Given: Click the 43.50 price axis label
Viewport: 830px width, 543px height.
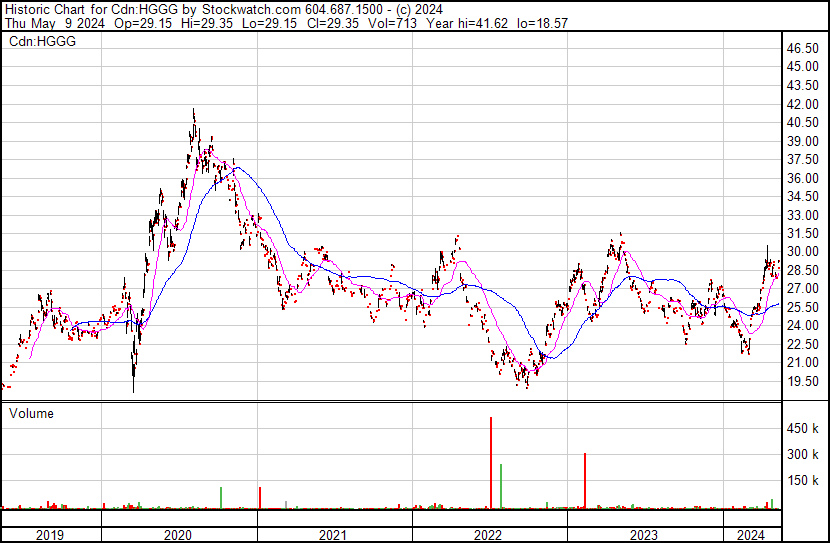Looking at the screenshot, I should (802, 85).
